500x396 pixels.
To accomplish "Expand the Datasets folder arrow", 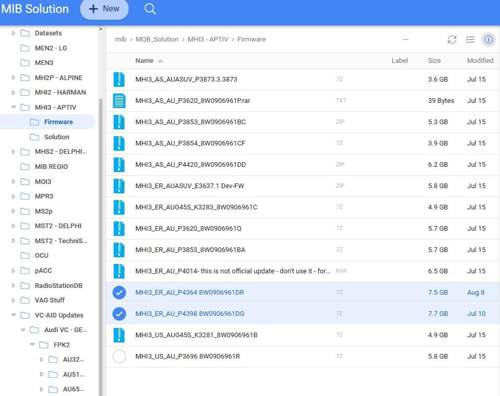I will pos(13,33).
